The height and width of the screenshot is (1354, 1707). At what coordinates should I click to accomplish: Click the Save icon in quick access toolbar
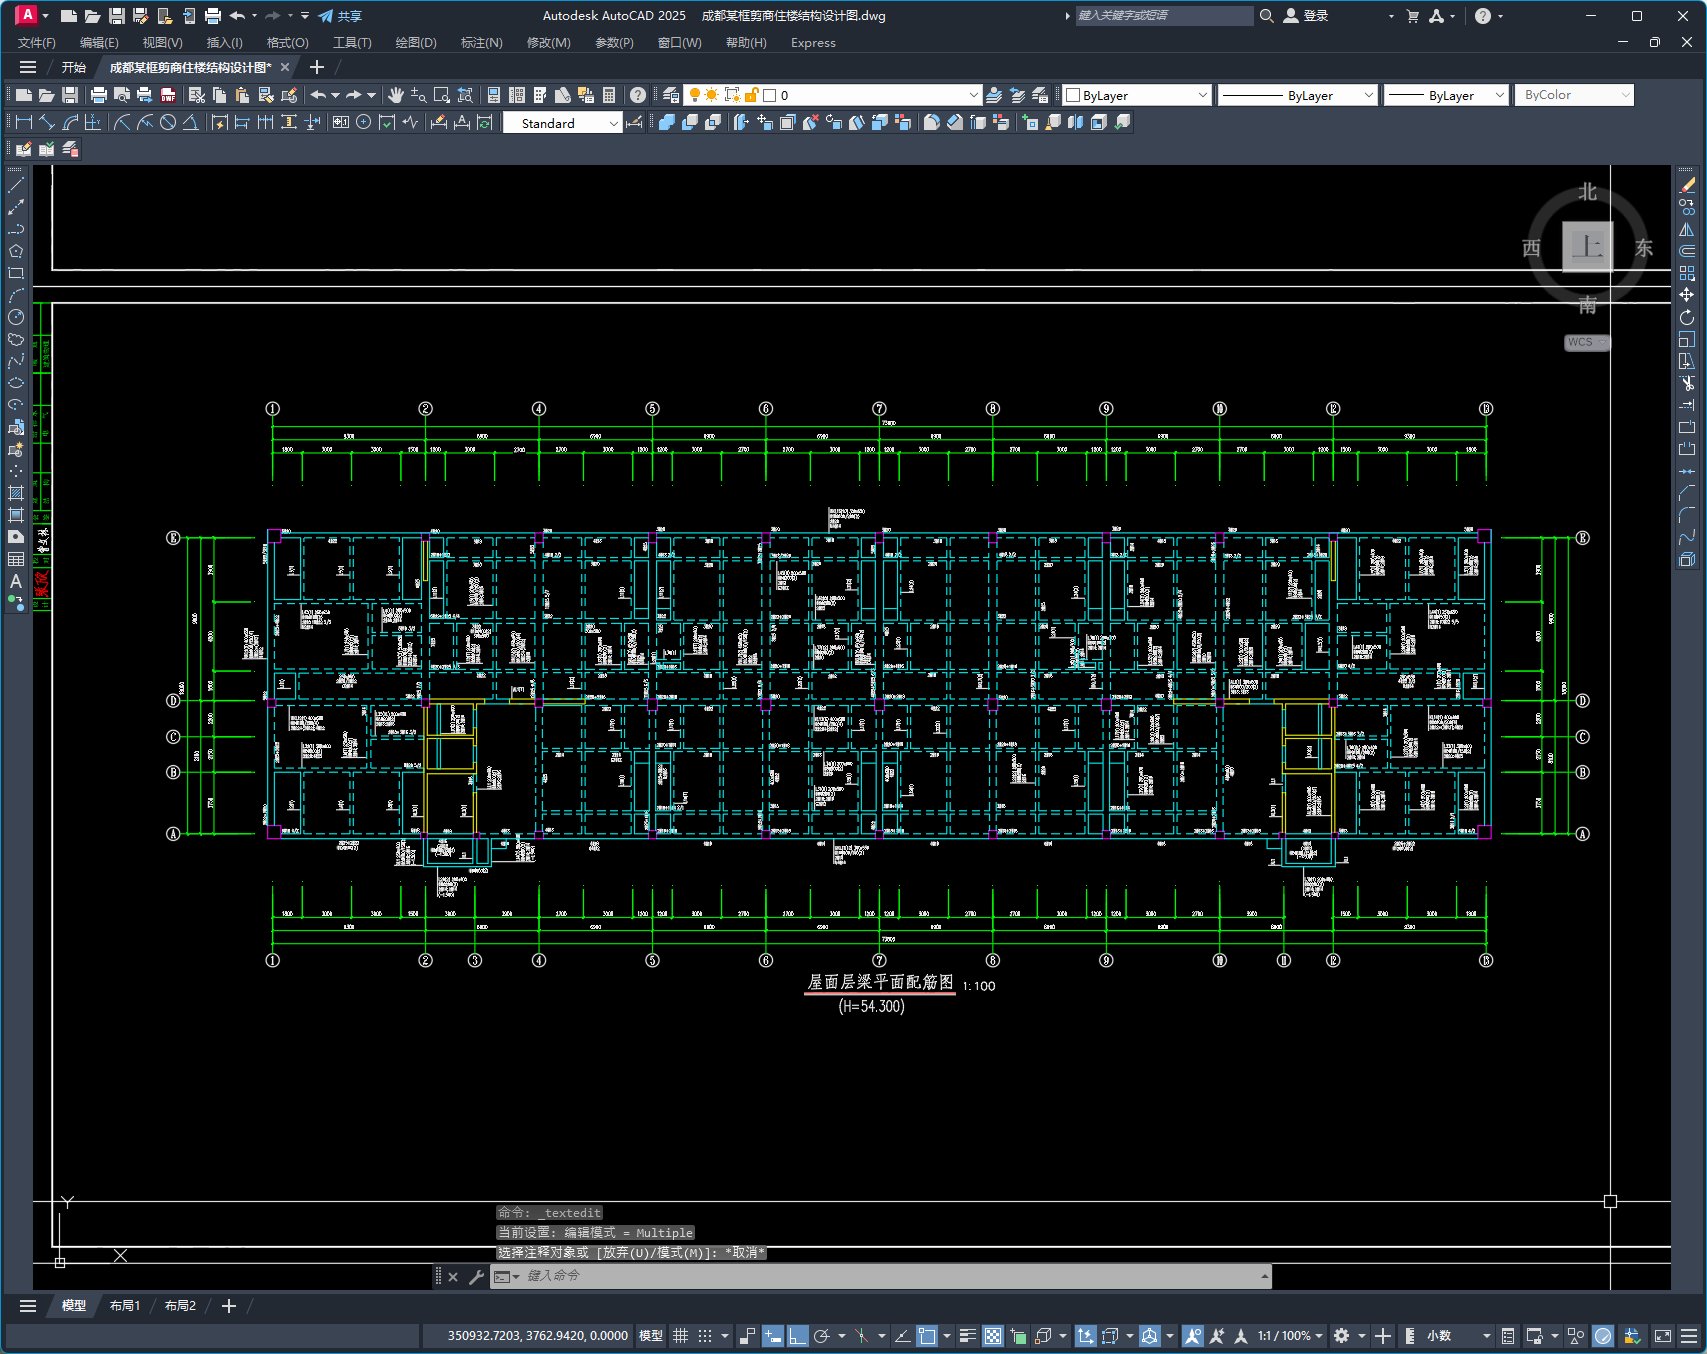pyautogui.click(x=117, y=16)
